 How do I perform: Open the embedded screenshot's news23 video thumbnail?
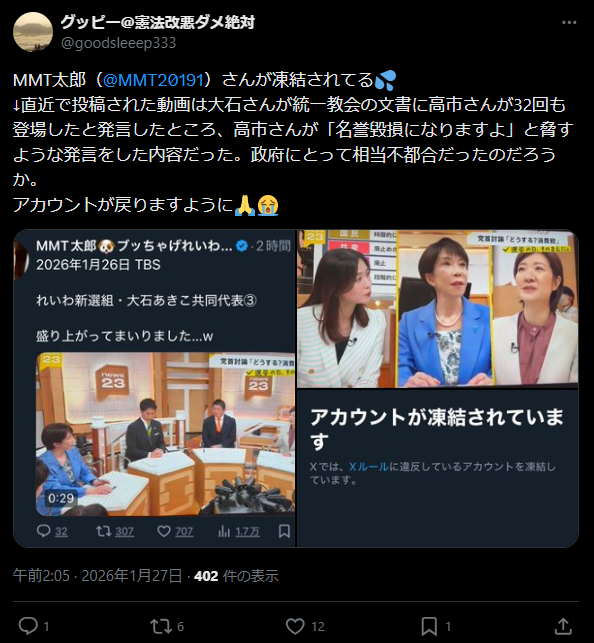[165, 433]
